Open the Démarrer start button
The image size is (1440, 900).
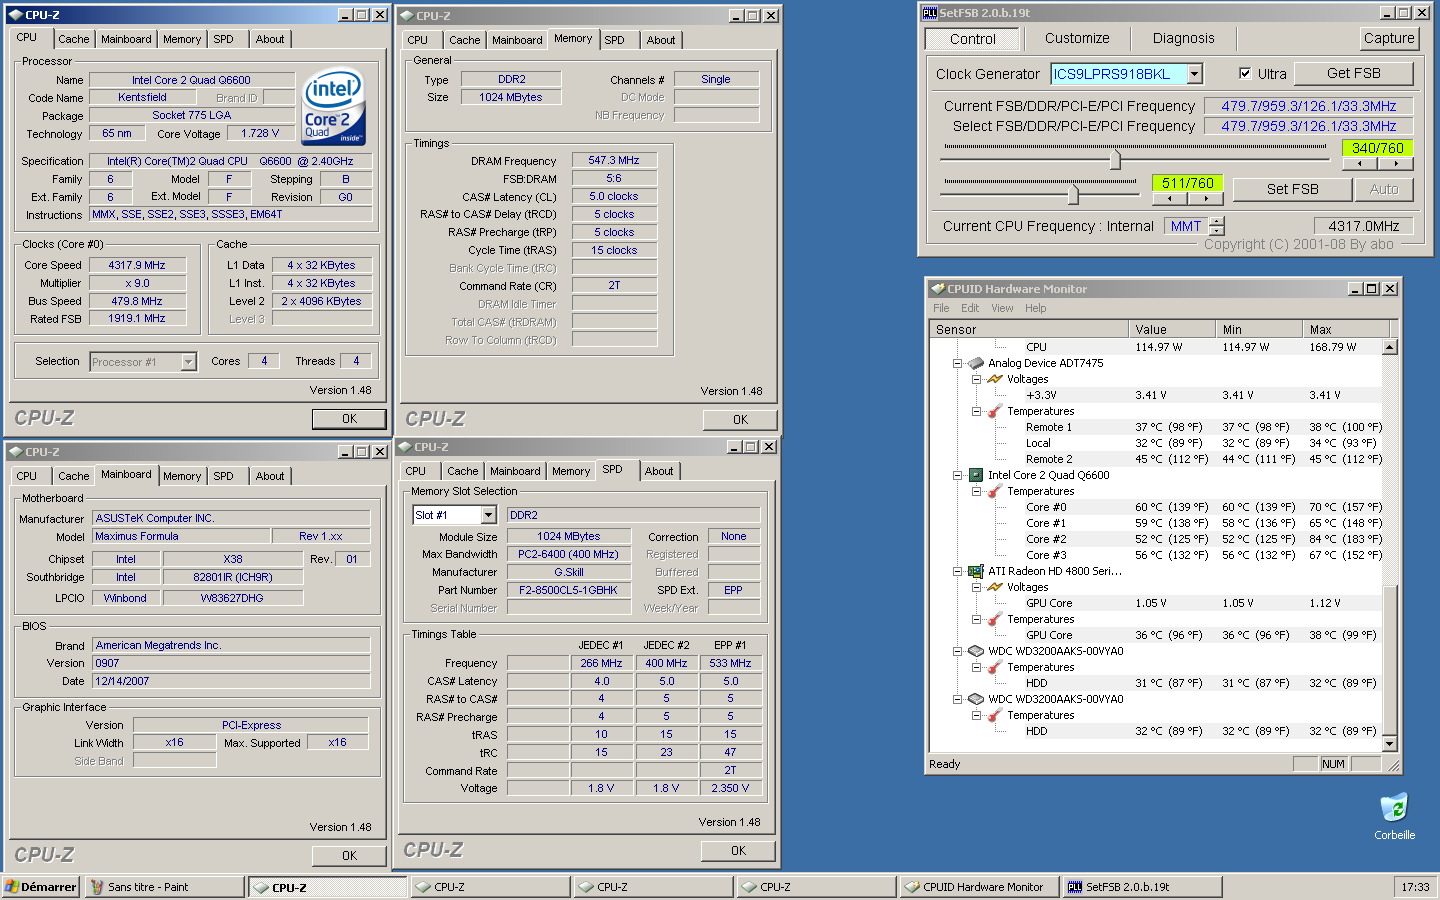point(41,887)
